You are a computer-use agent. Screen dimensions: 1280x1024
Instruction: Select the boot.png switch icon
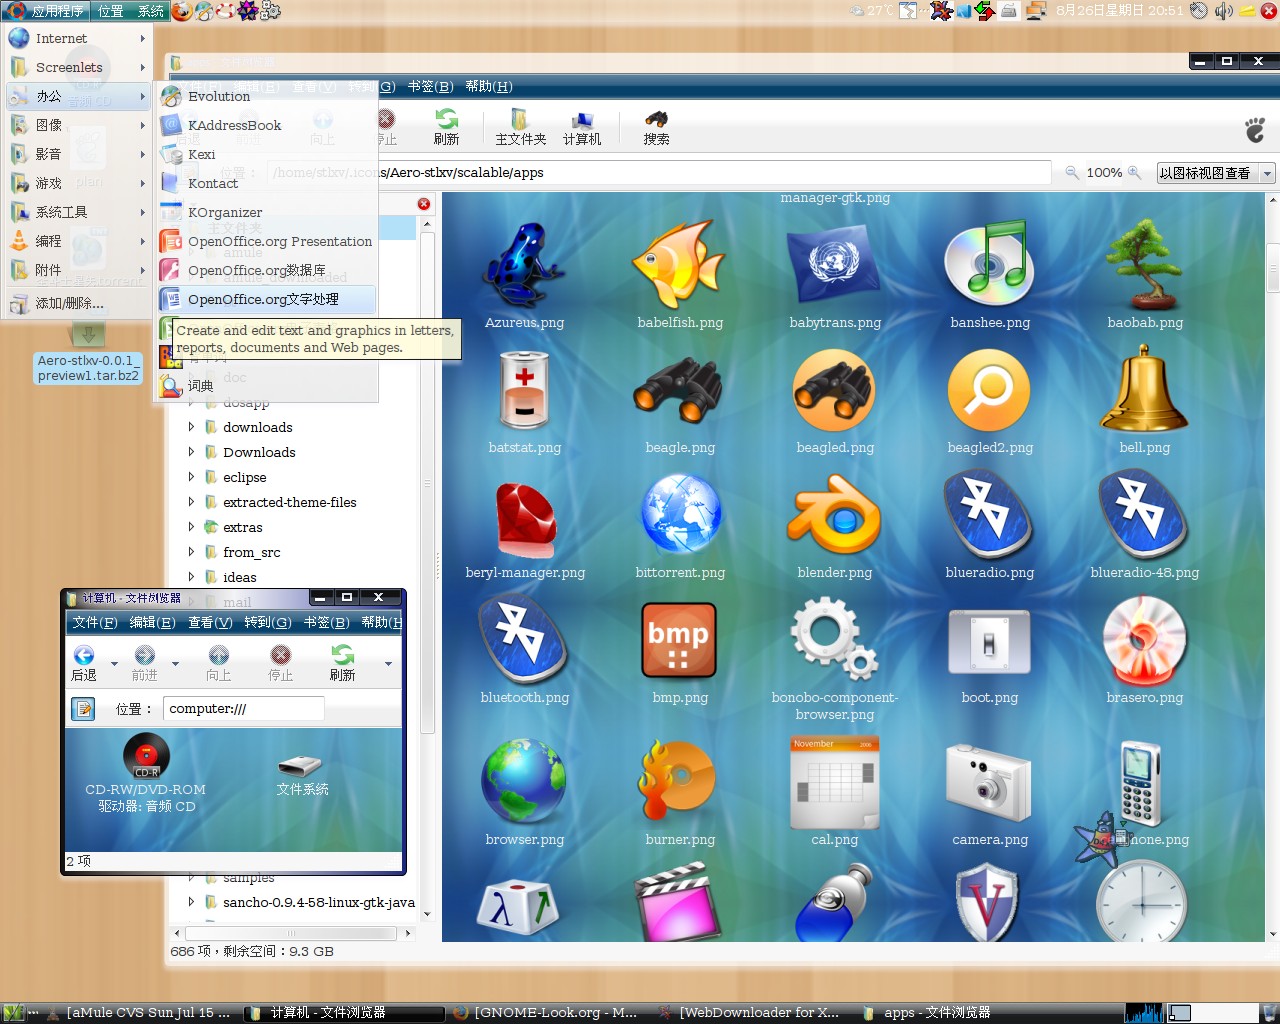point(989,641)
